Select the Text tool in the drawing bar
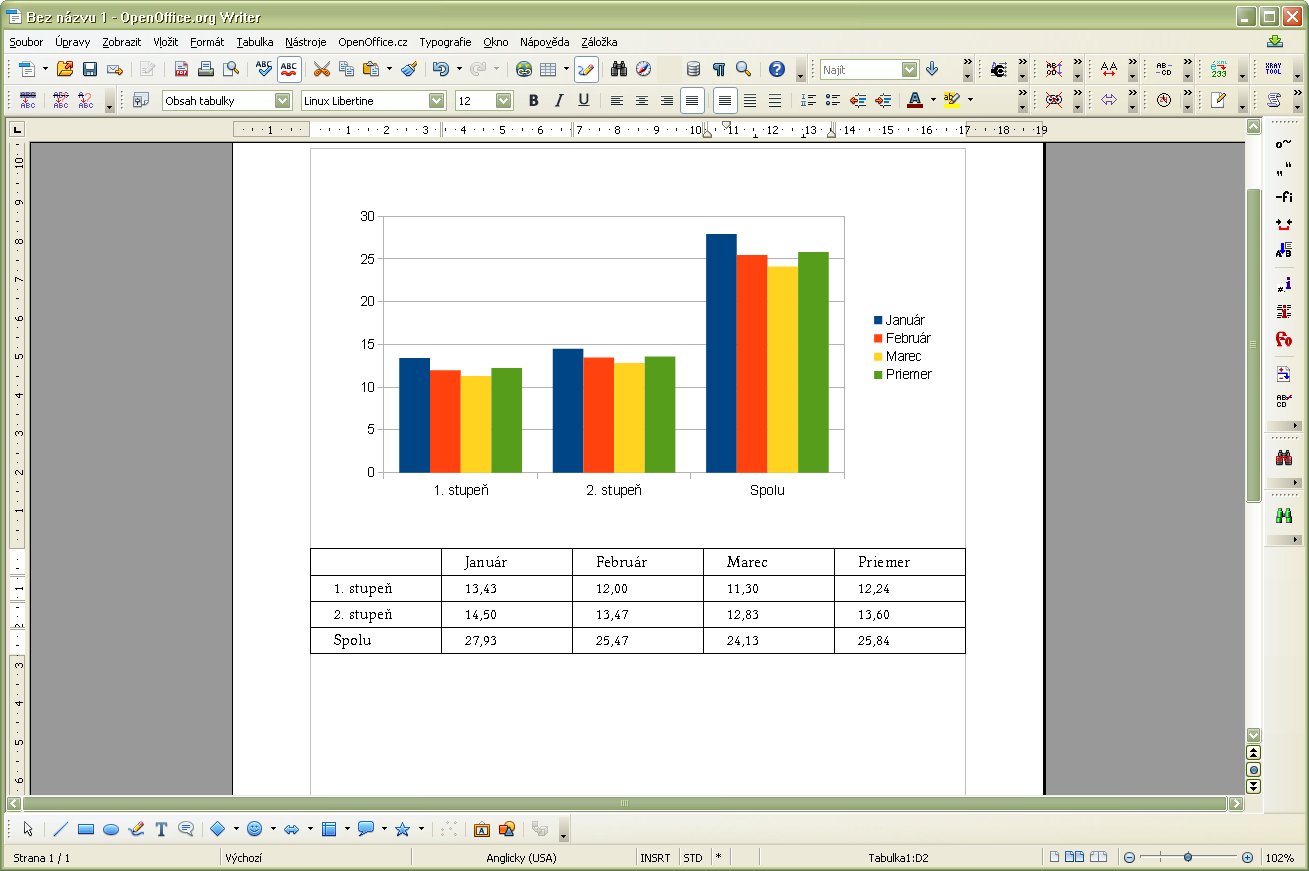The image size is (1309, 871). (x=161, y=829)
